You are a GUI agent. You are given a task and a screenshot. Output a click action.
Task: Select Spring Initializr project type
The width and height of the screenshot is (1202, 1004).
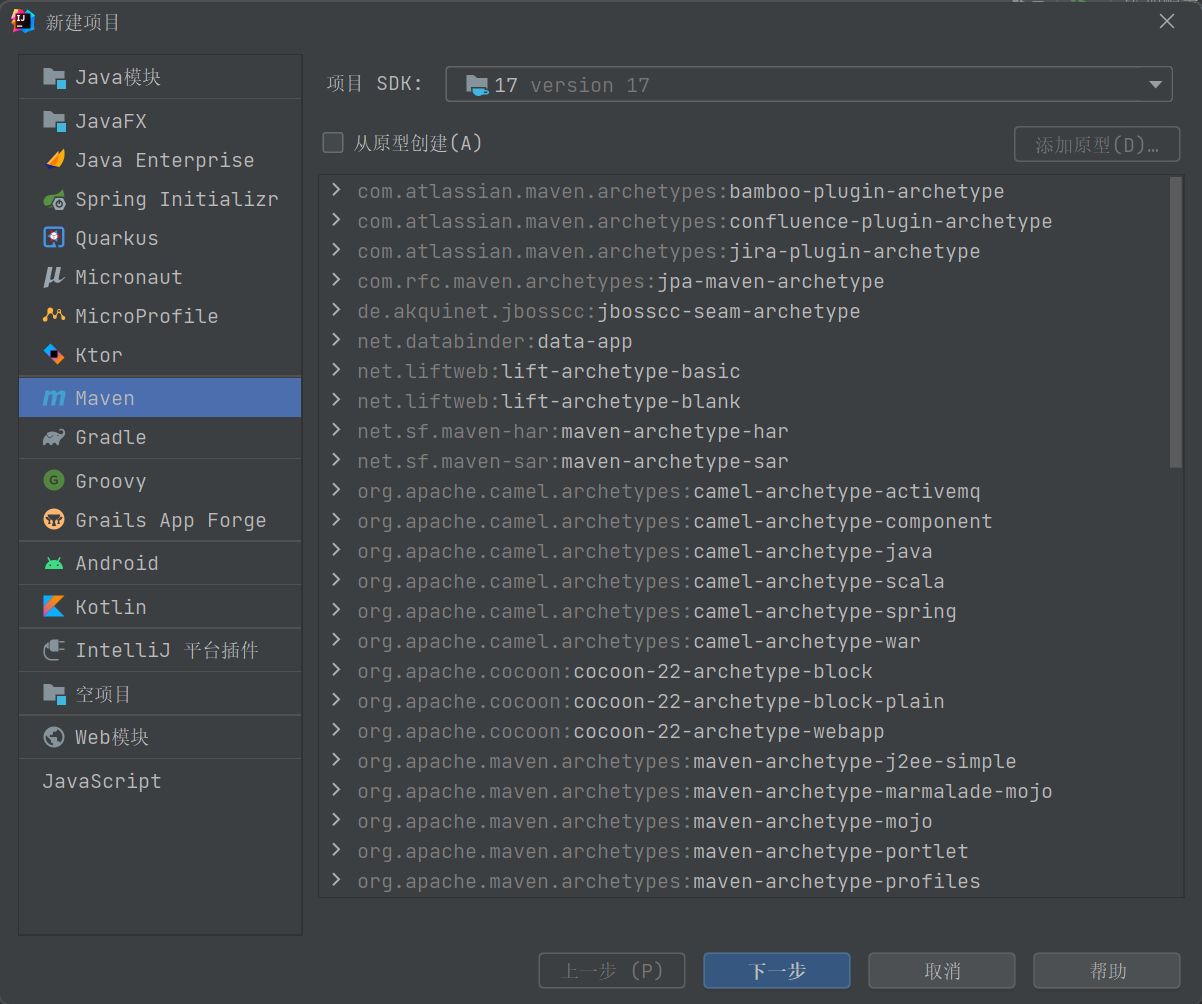coord(160,199)
